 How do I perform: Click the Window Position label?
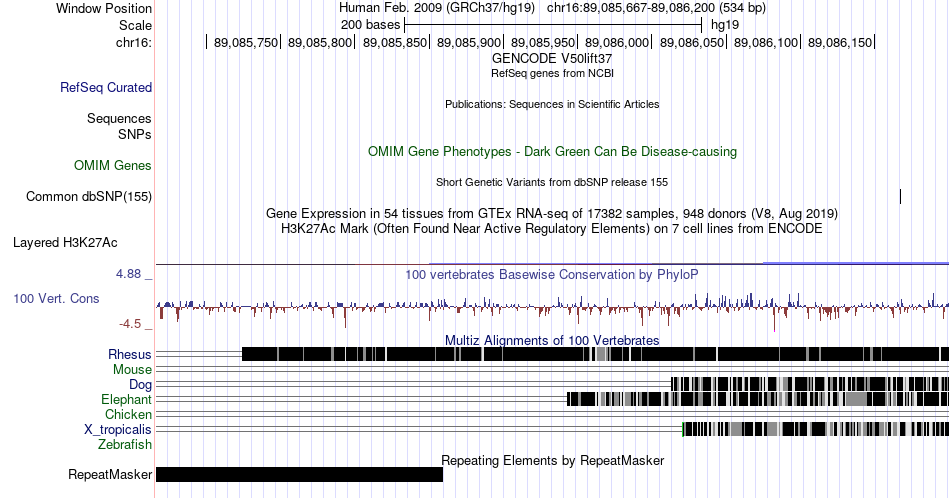(104, 8)
